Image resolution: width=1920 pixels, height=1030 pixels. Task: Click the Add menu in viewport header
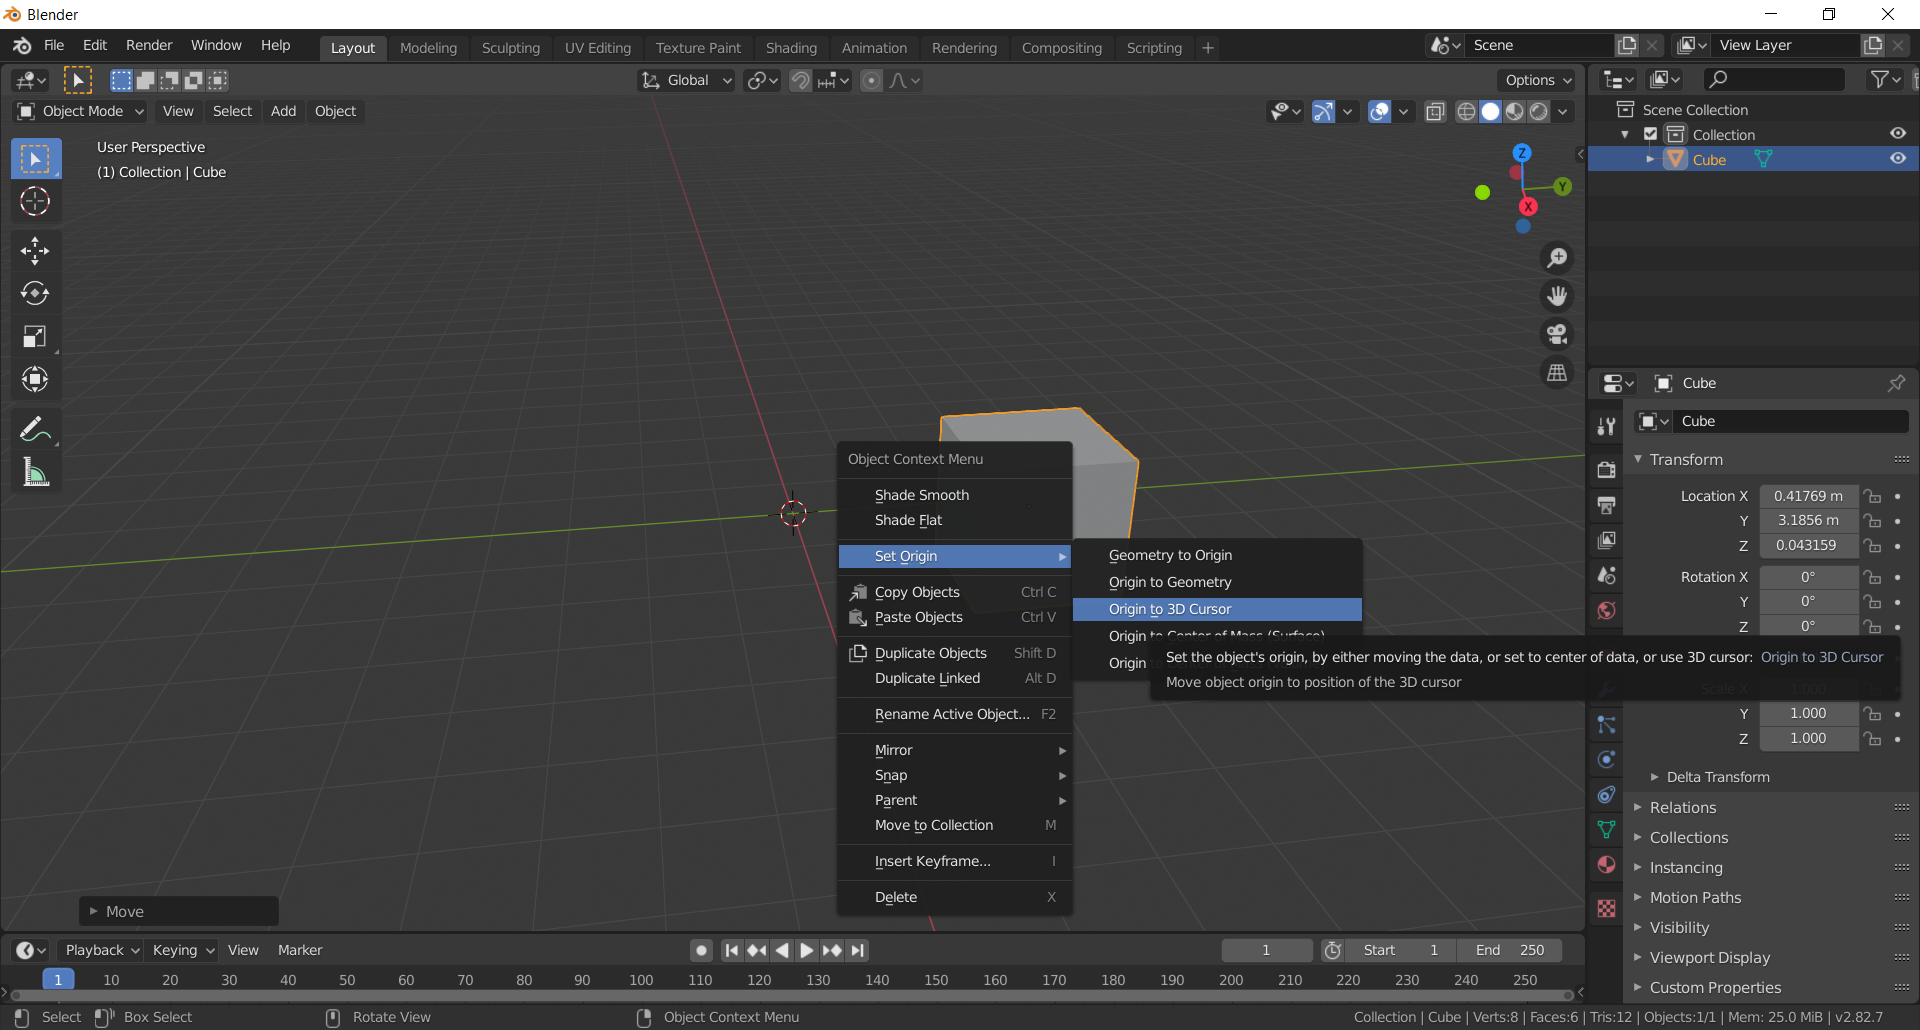pos(283,111)
